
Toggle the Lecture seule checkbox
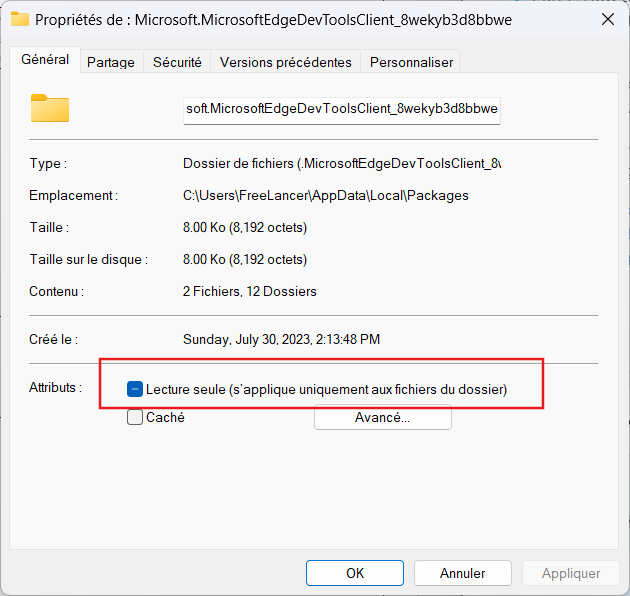click(135, 389)
